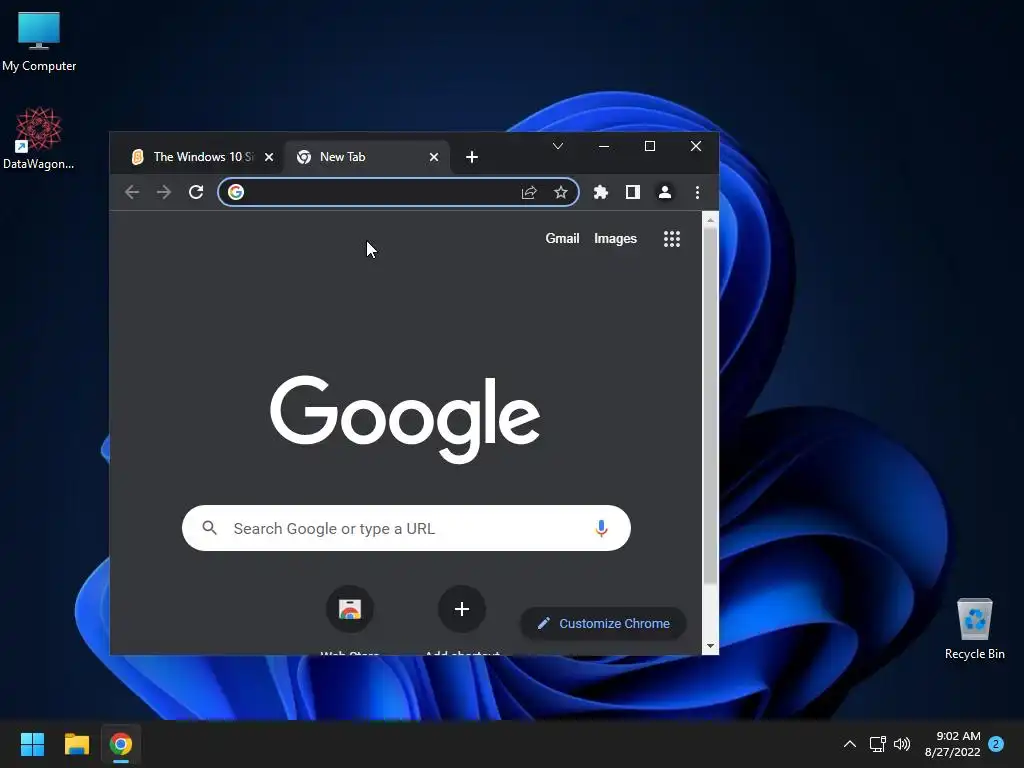
Task: Click the search magnifier icon in Google box
Action: point(209,528)
